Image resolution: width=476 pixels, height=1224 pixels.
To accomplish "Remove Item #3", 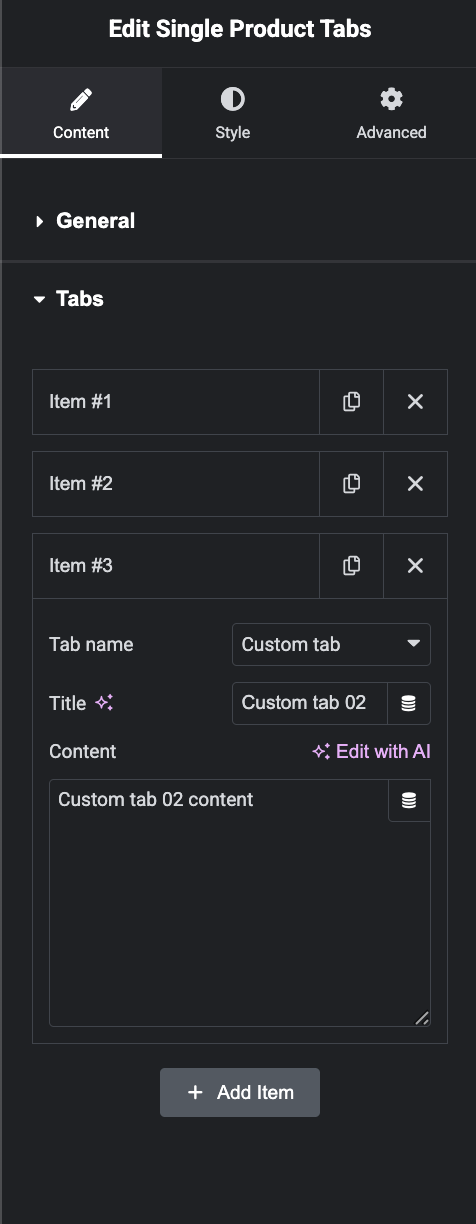I will click(415, 566).
